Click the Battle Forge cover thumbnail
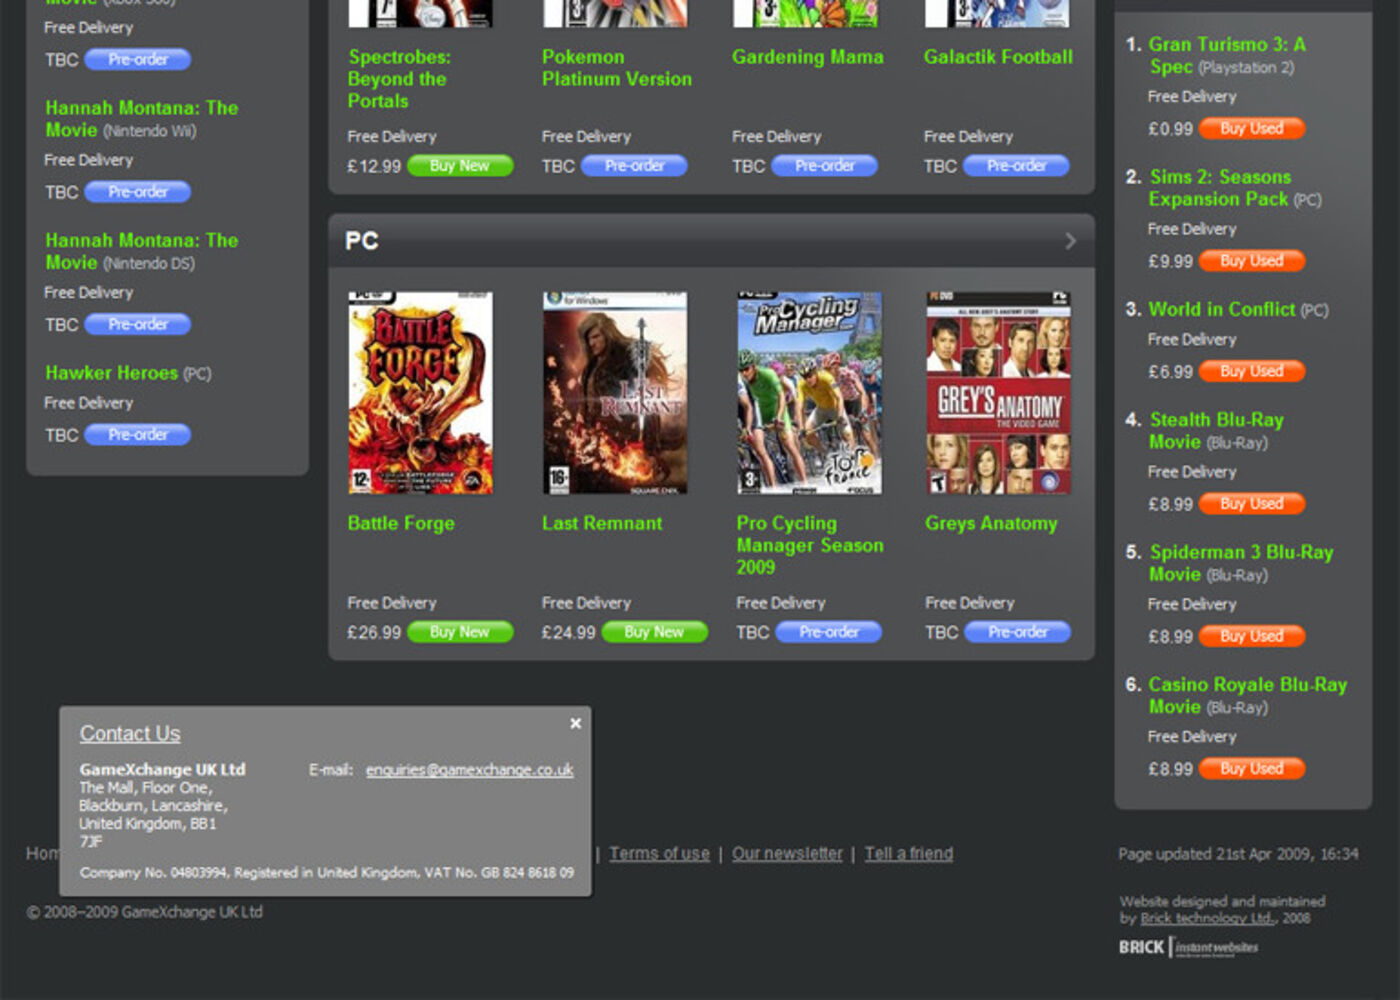Screen dimensions: 1400x1000 tap(420, 392)
